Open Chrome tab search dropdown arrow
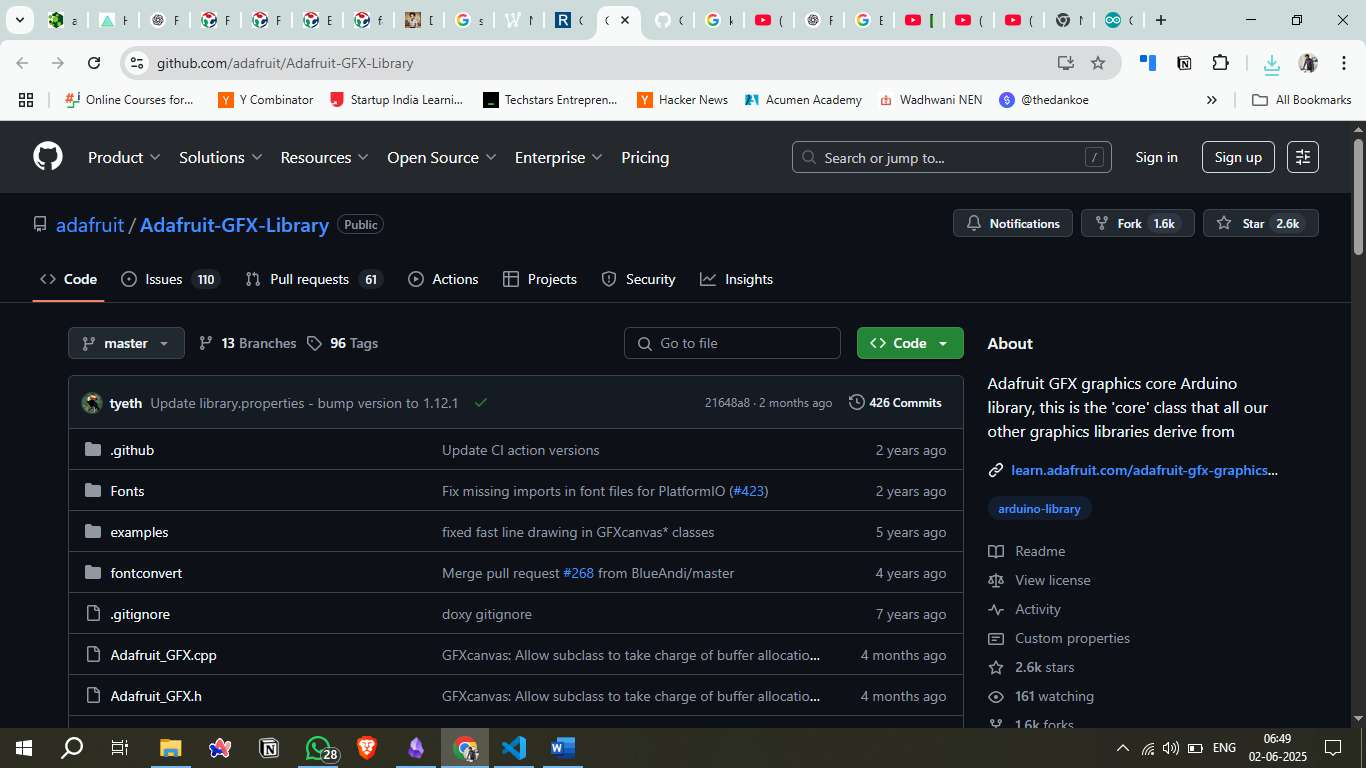 (19, 20)
